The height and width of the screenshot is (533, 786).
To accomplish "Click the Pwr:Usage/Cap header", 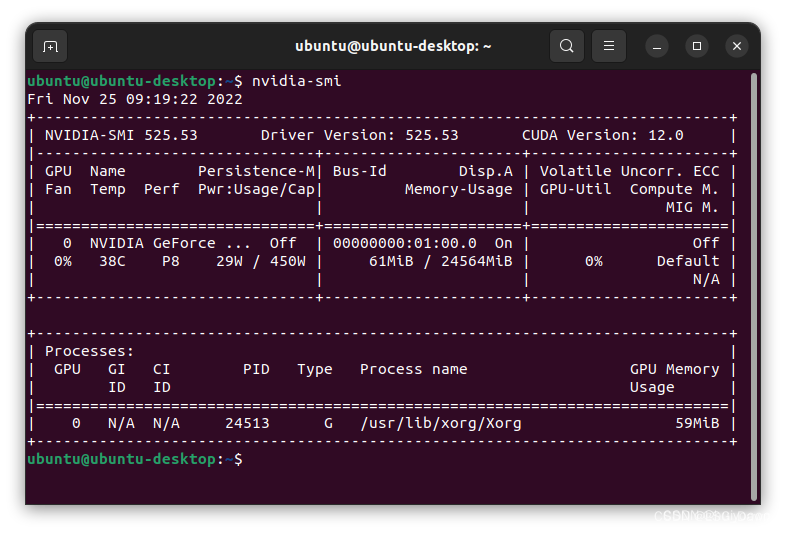I will [256, 190].
